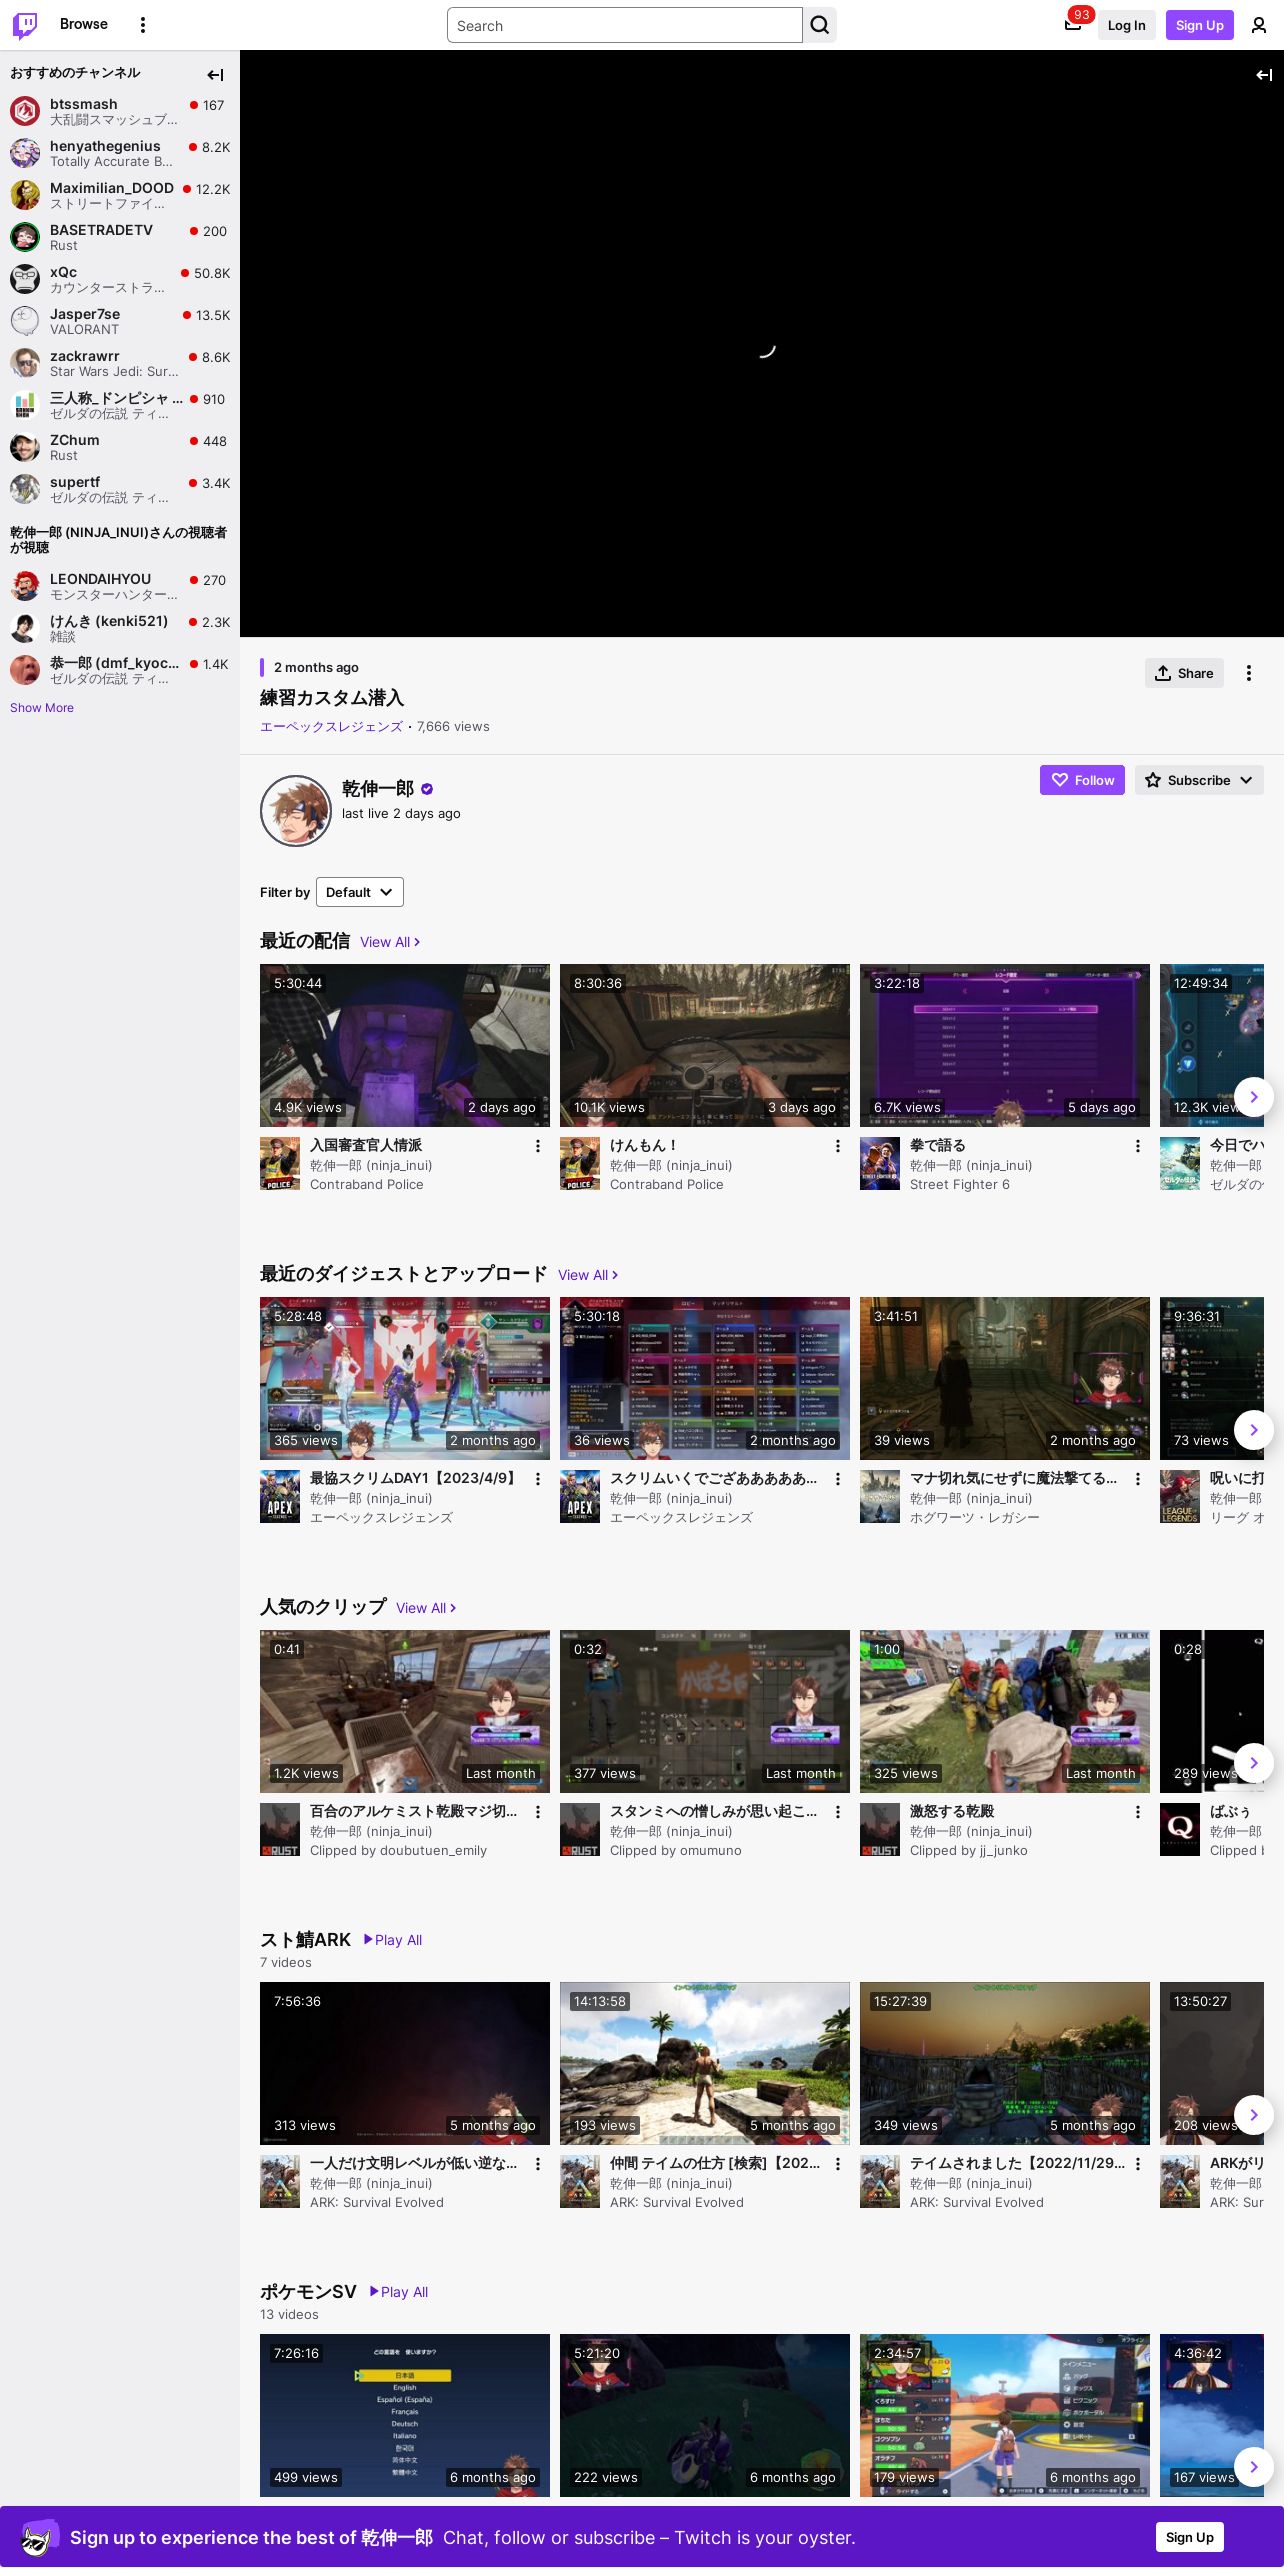
Task: Play All ポケモンSV videos
Action: [x=399, y=2292]
